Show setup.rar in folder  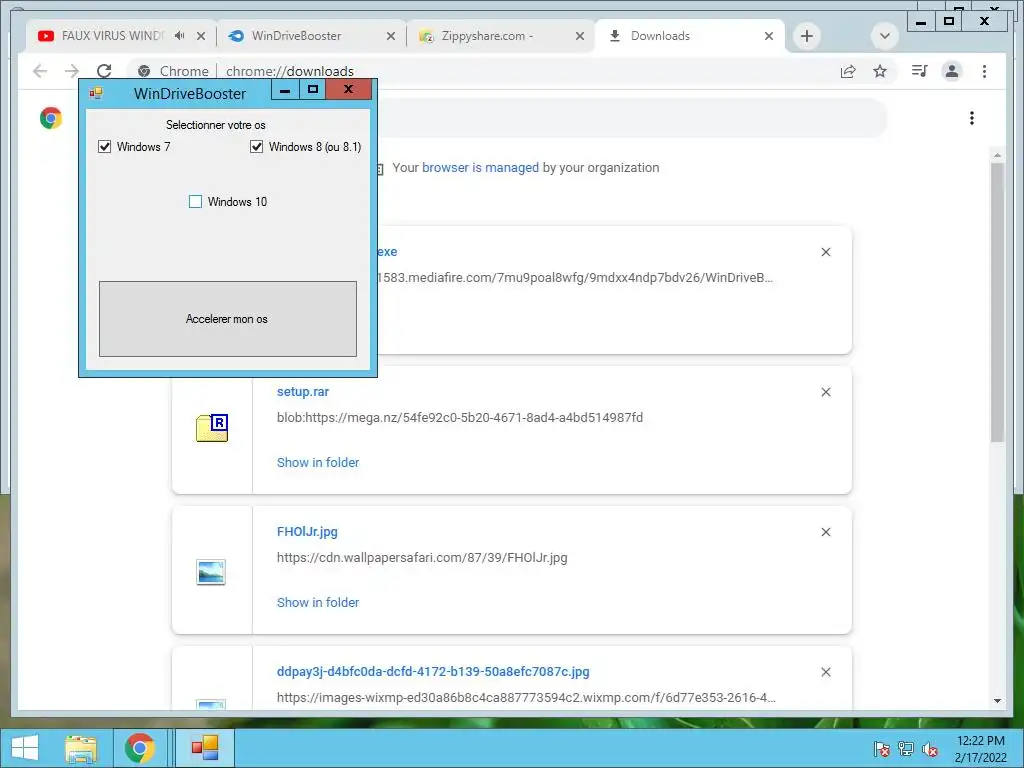click(318, 462)
